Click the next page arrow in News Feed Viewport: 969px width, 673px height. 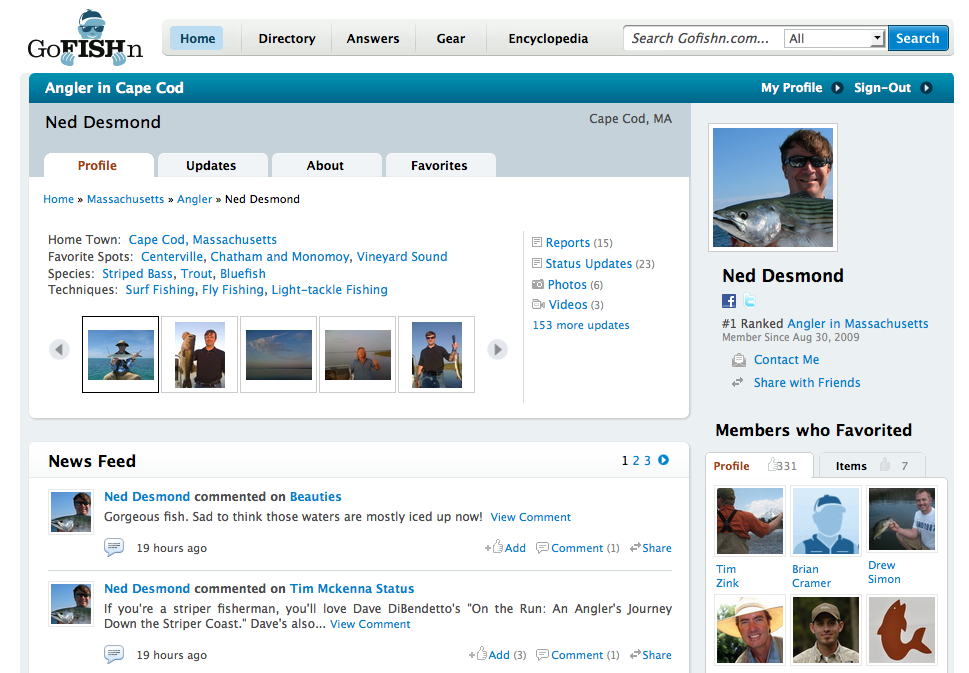[663, 460]
